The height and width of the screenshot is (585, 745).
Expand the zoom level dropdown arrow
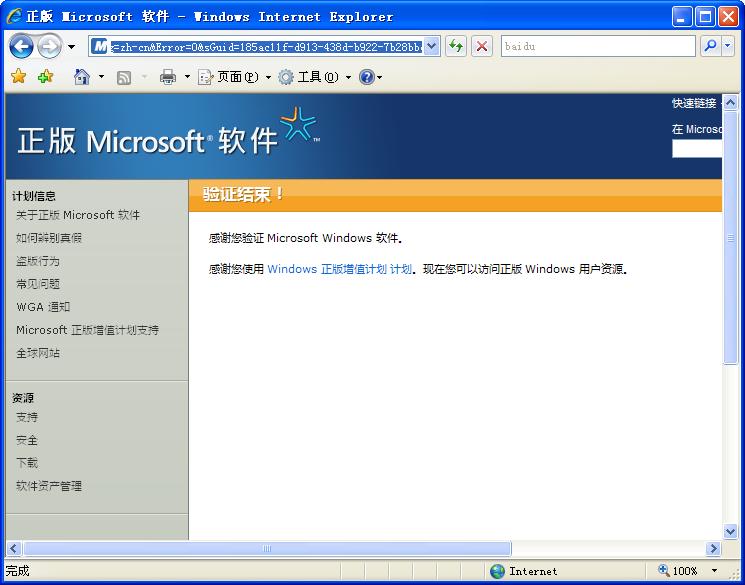pos(714,571)
